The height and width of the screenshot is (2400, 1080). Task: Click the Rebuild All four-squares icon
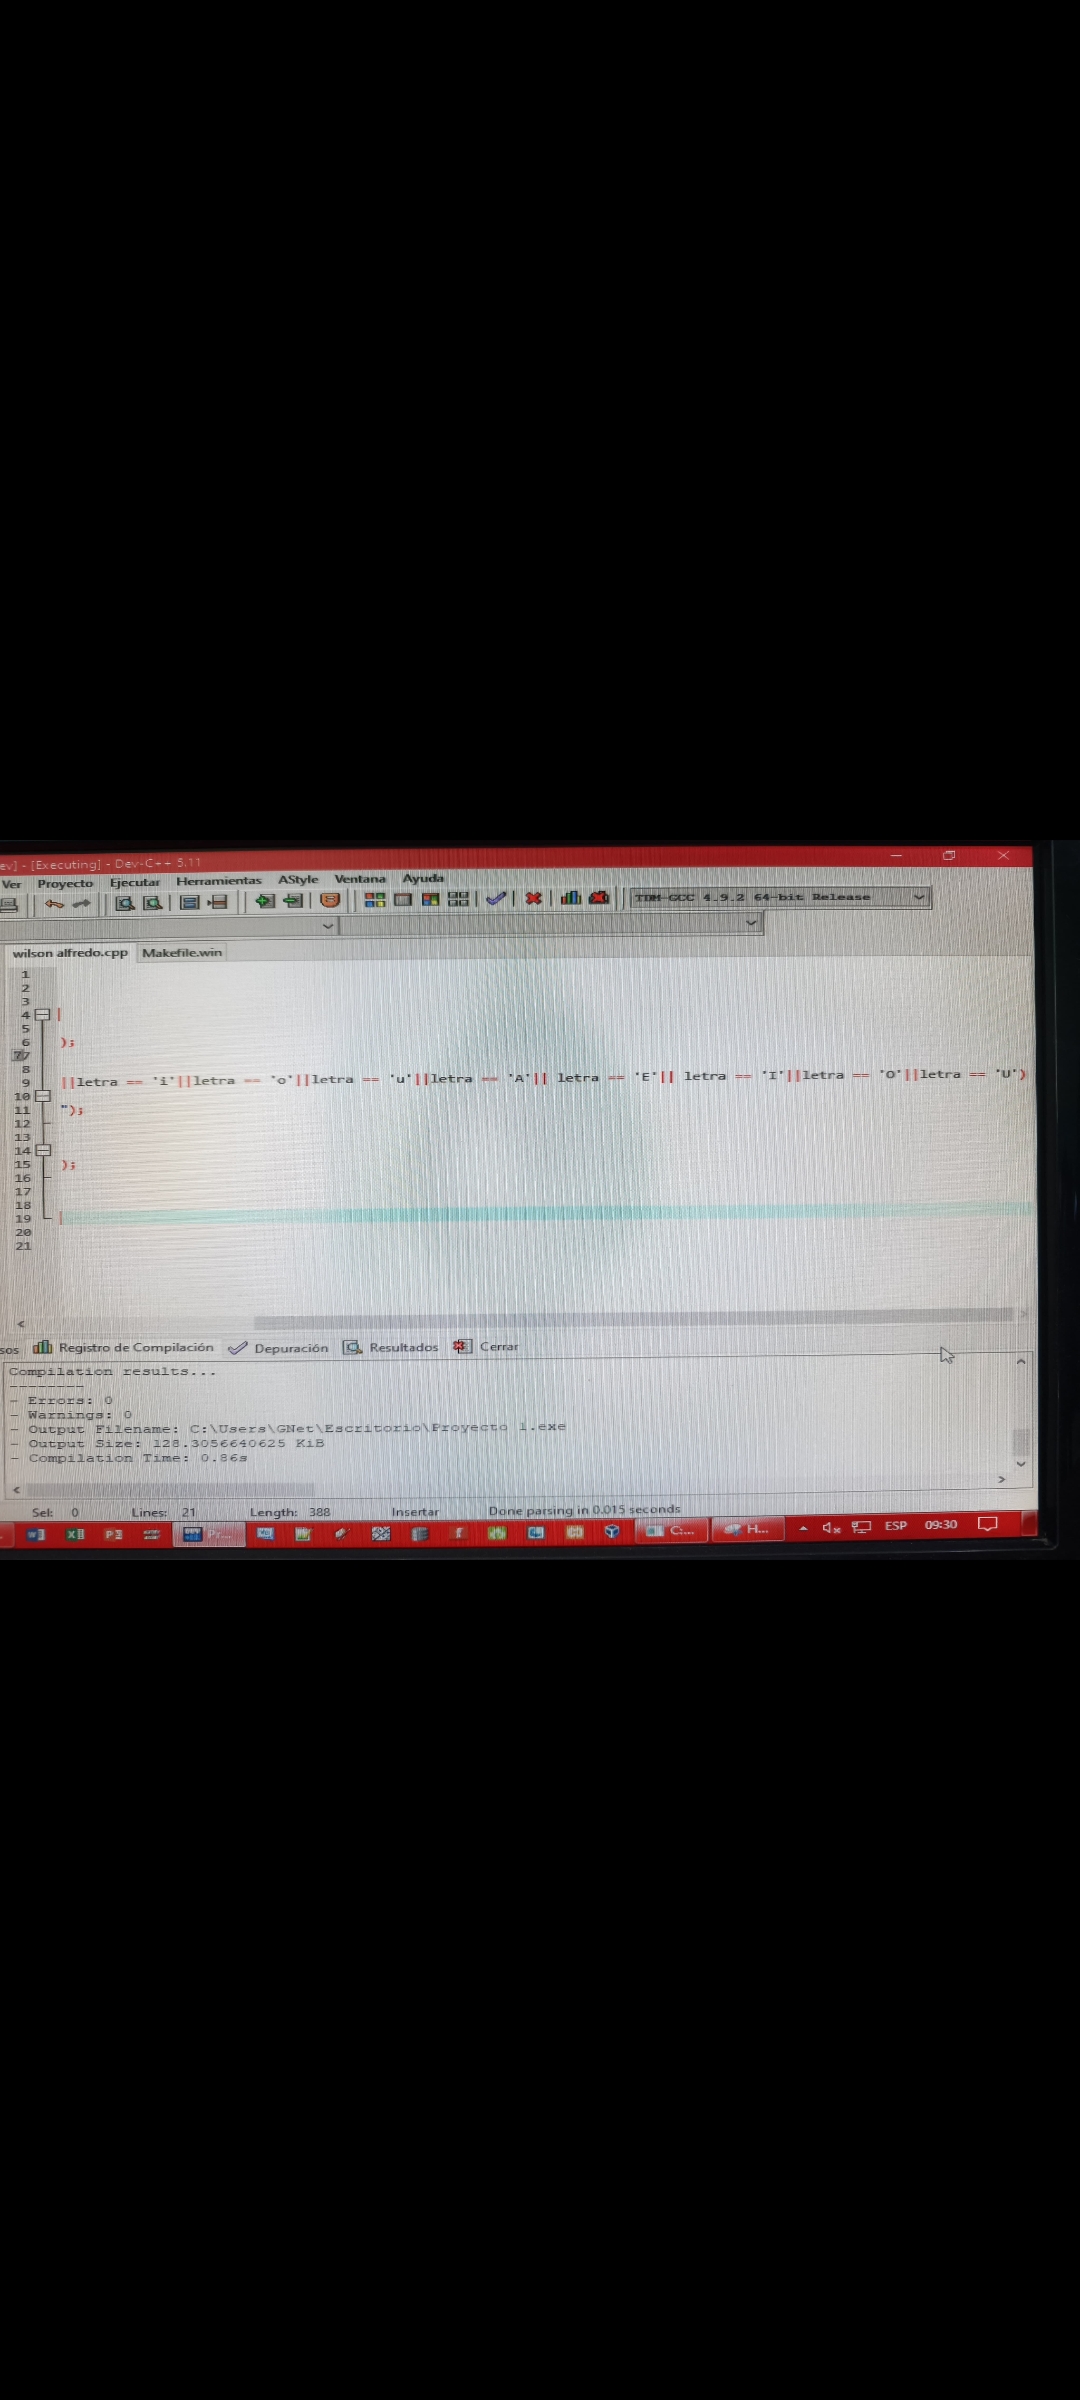[x=458, y=899]
